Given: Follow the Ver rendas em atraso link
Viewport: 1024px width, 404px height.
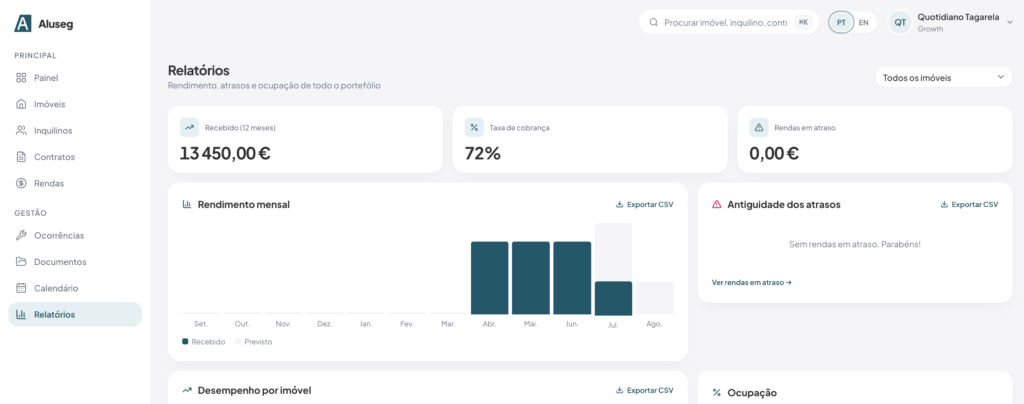Looking at the screenshot, I should point(752,283).
